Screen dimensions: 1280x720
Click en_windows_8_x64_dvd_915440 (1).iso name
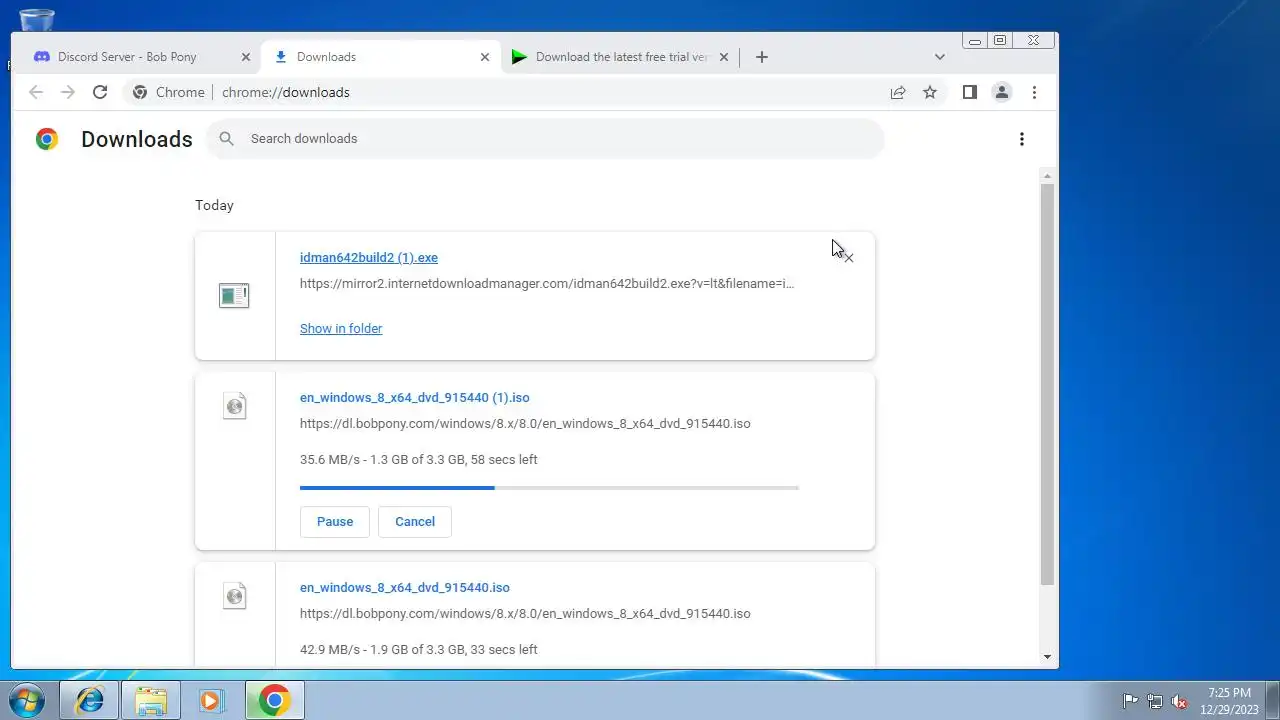(415, 397)
